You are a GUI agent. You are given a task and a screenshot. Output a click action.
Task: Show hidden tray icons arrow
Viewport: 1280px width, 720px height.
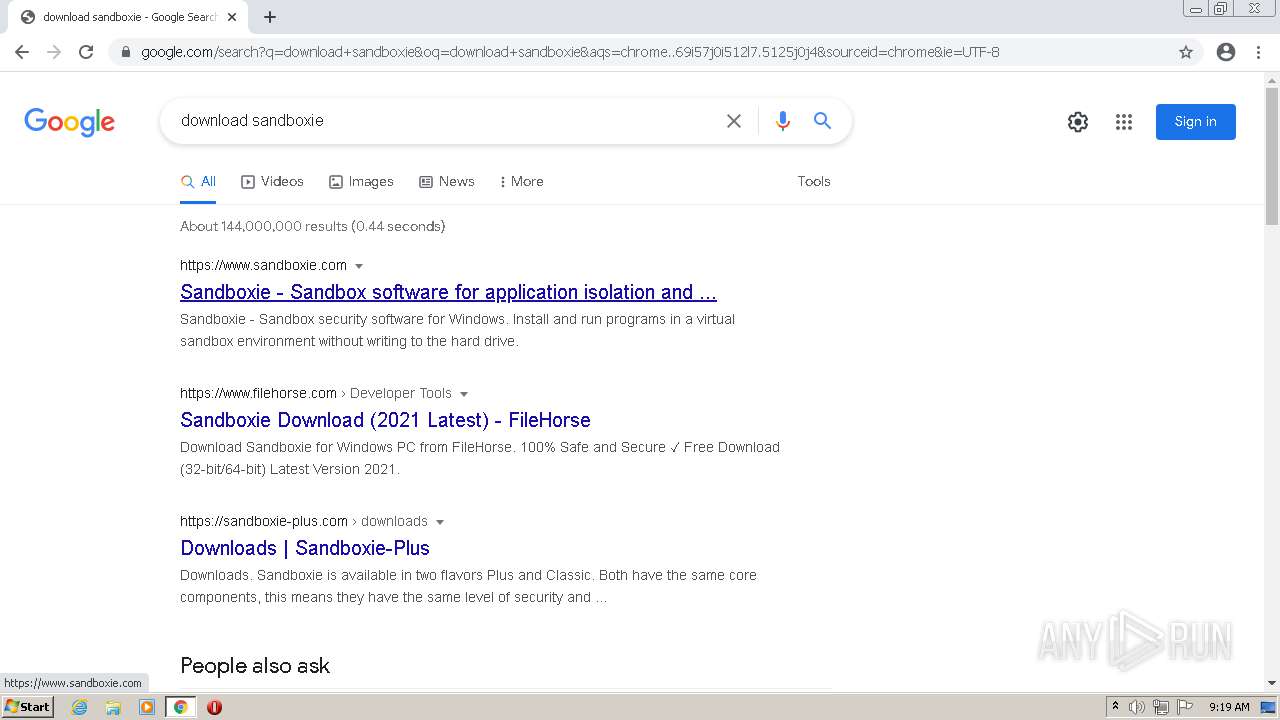1115,707
